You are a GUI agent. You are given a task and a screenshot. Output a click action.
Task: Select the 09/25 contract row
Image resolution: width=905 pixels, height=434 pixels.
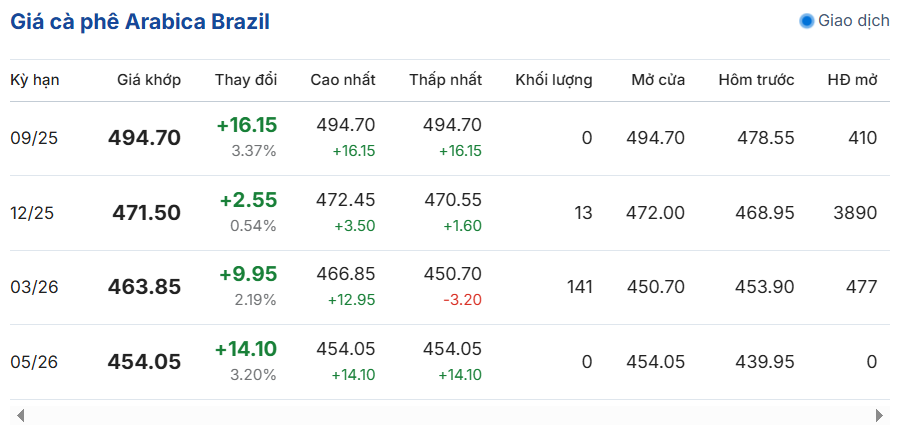(x=450, y=139)
